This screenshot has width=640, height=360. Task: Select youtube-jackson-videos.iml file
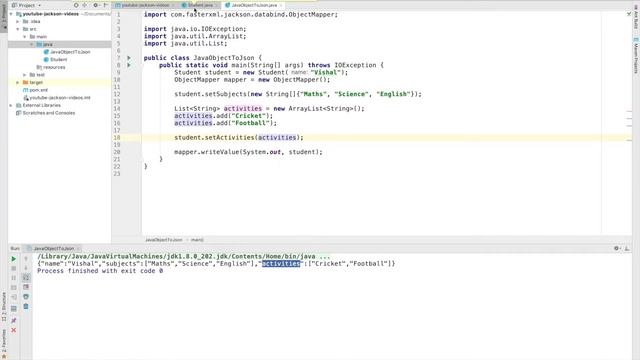click(x=57, y=98)
